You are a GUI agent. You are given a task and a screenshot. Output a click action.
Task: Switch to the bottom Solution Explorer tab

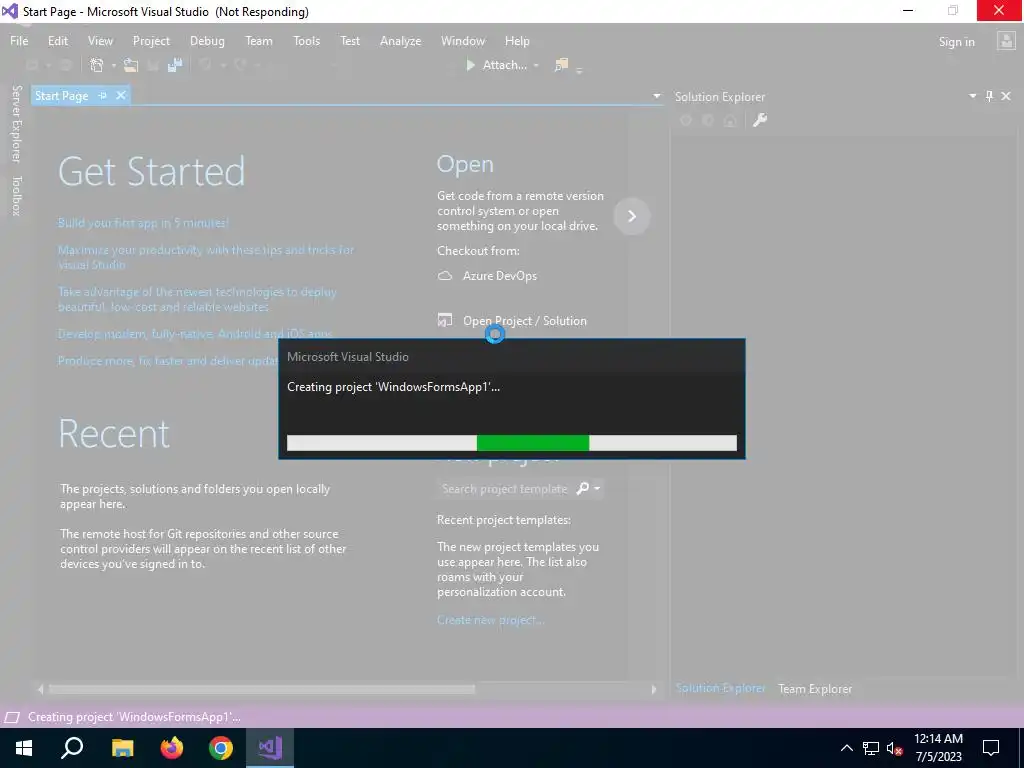pyautogui.click(x=720, y=688)
